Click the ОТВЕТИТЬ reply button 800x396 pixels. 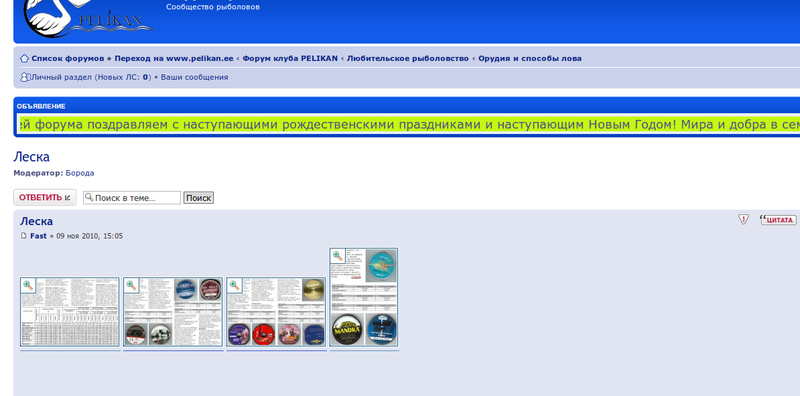pos(45,197)
